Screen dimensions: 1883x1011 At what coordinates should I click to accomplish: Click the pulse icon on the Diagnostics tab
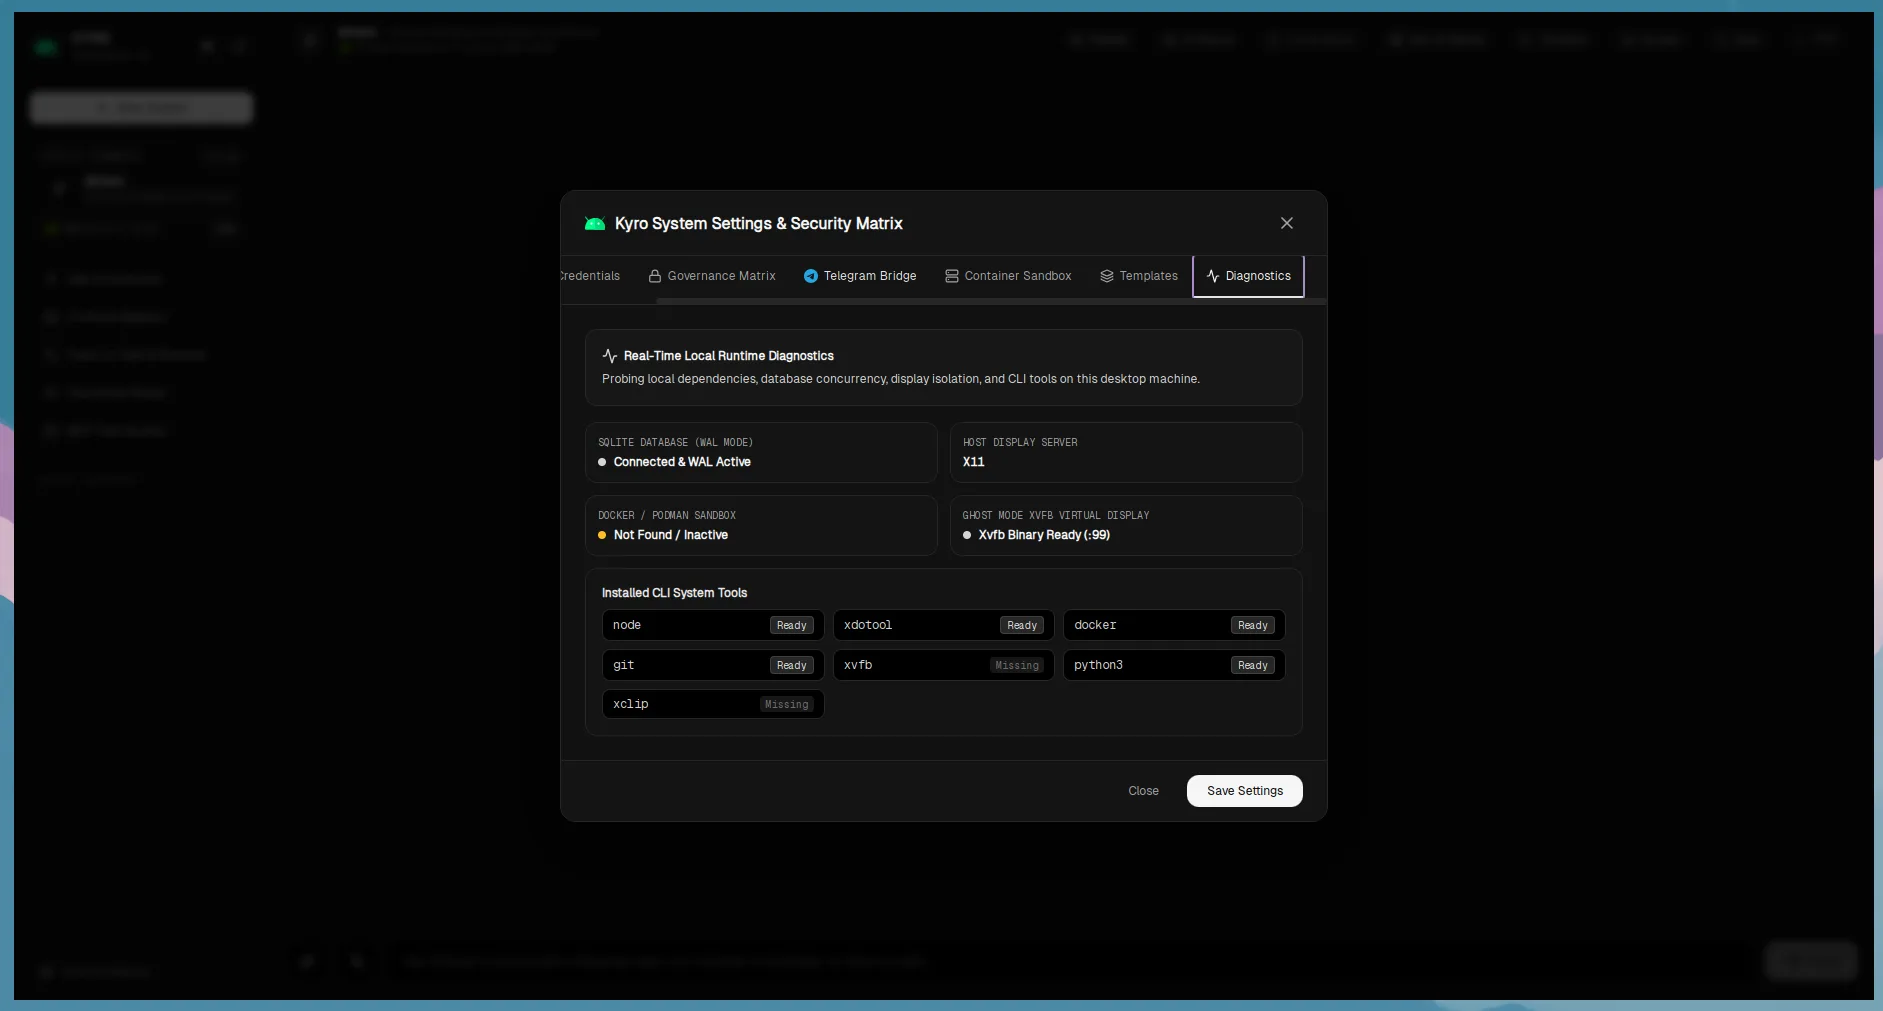point(1213,276)
